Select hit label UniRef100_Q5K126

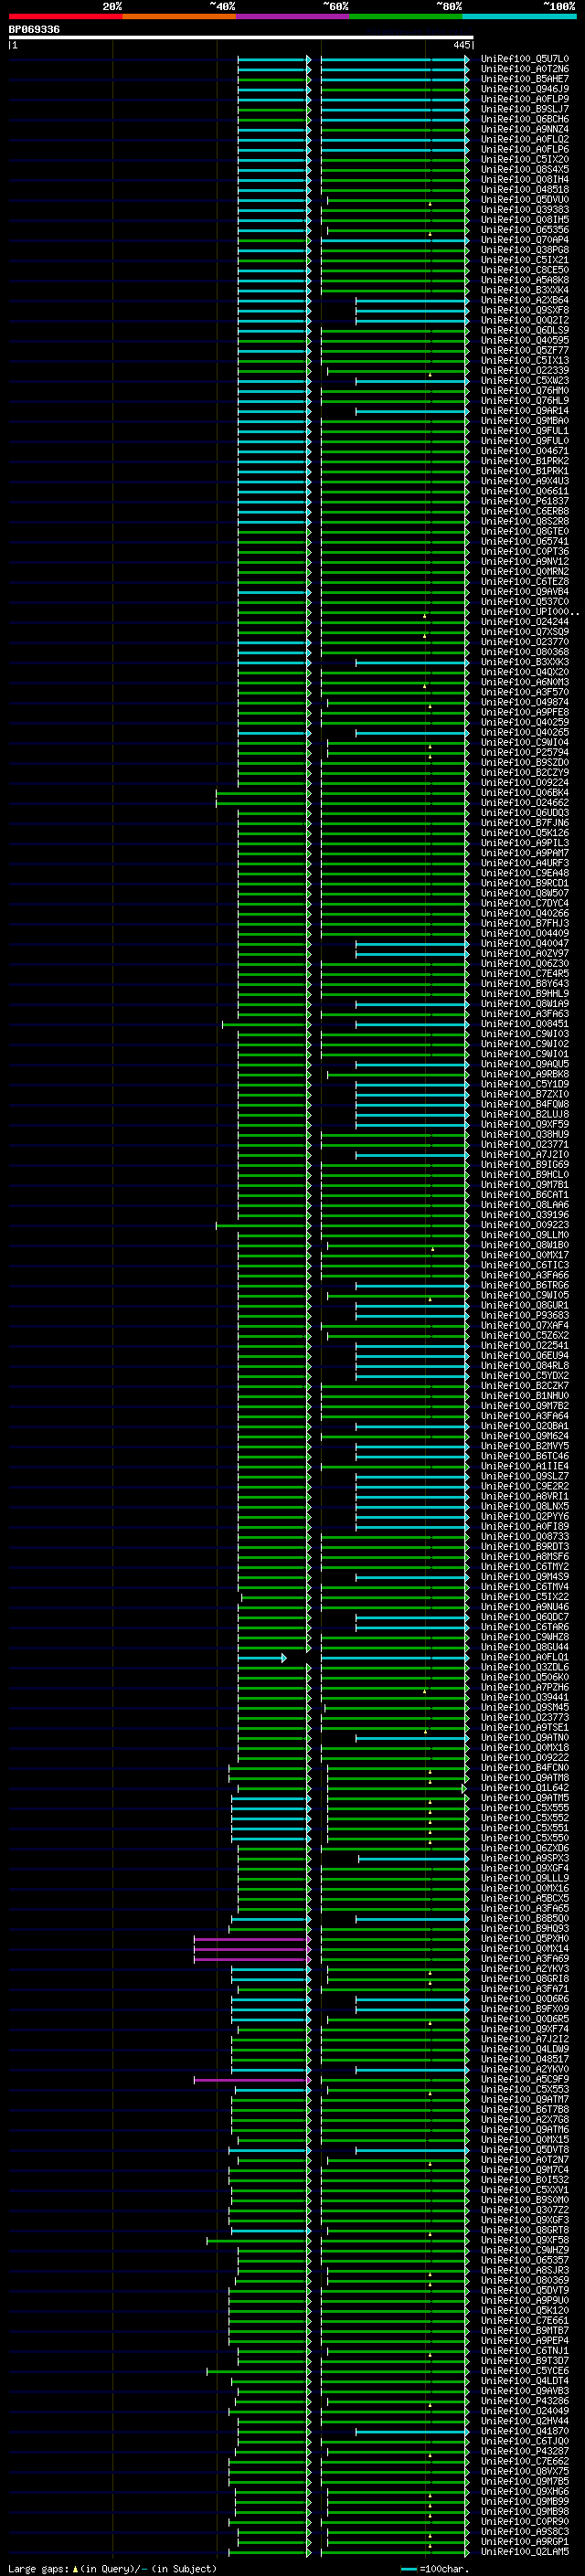pos(524,833)
